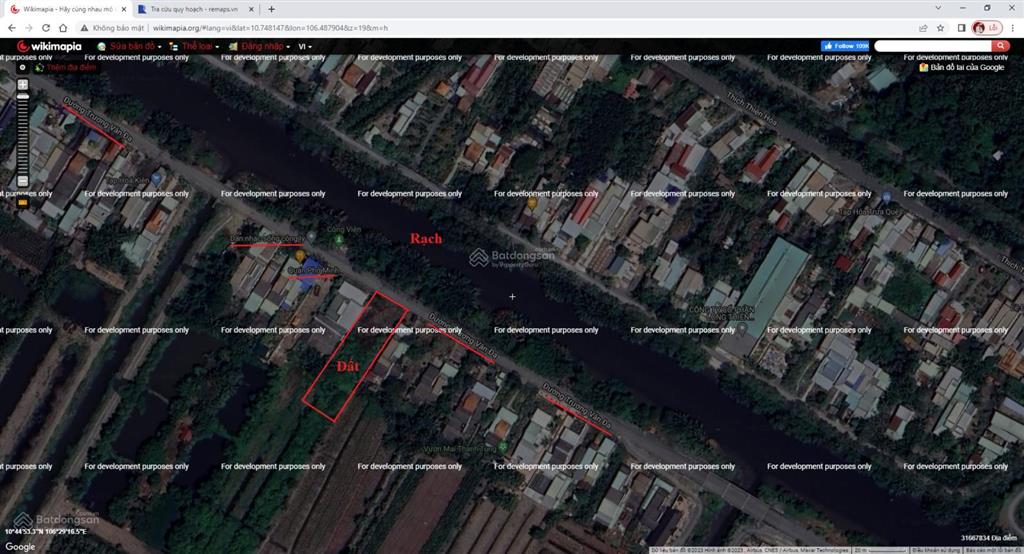The image size is (1024, 554).
Task: Open the Sửa bản đồ dropdown menu
Action: [x=129, y=46]
